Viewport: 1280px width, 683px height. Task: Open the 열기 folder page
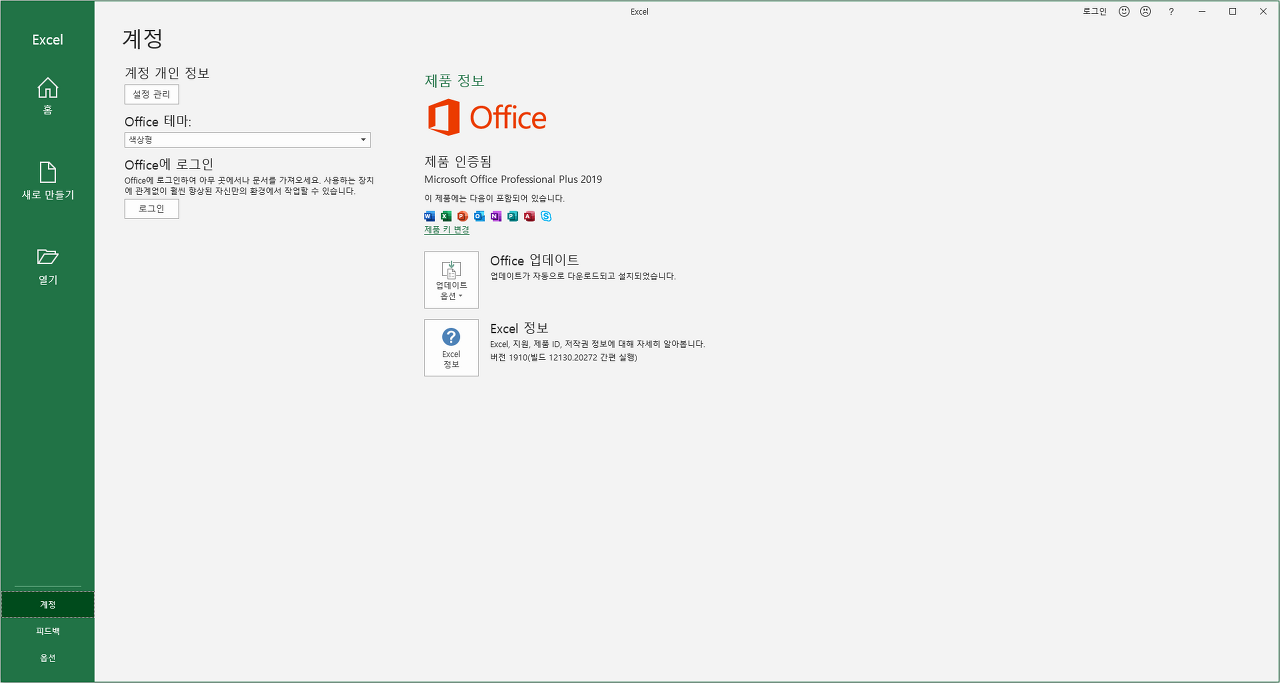(x=47, y=265)
